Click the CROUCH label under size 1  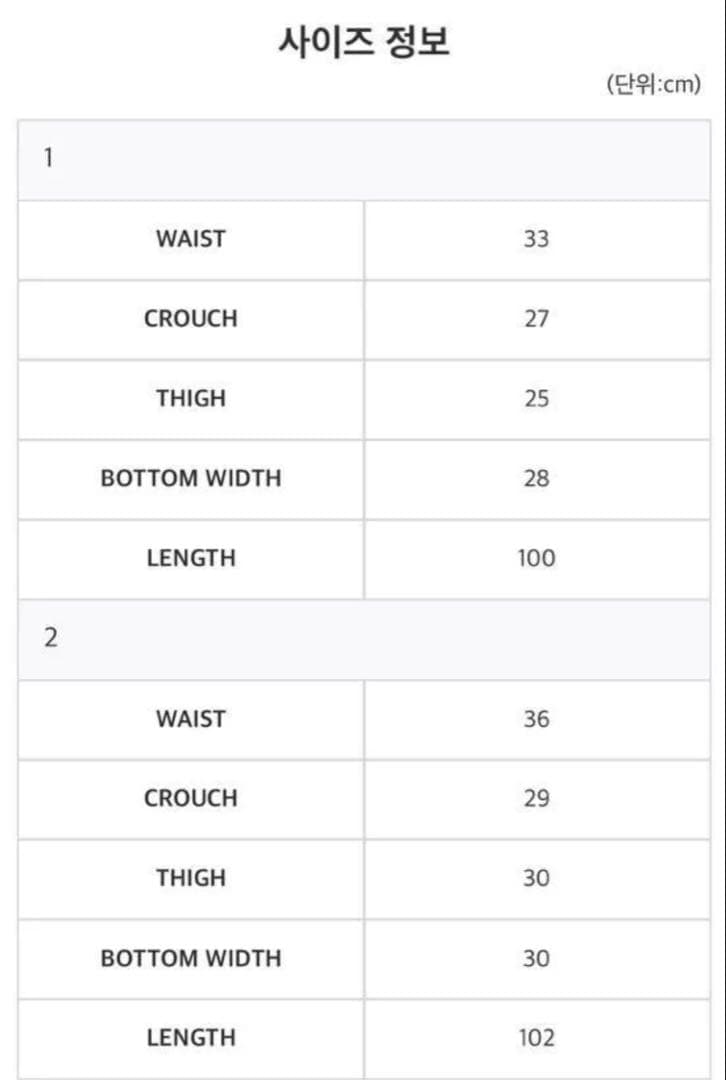tap(191, 319)
